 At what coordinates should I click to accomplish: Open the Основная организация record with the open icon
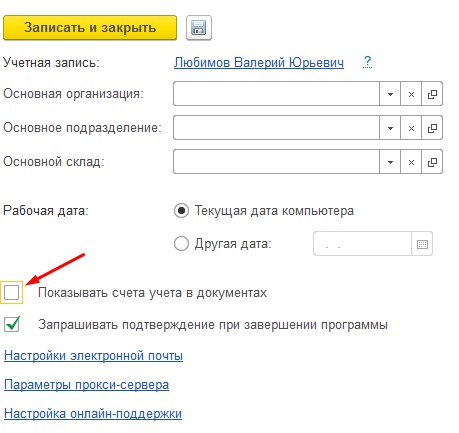[432, 94]
